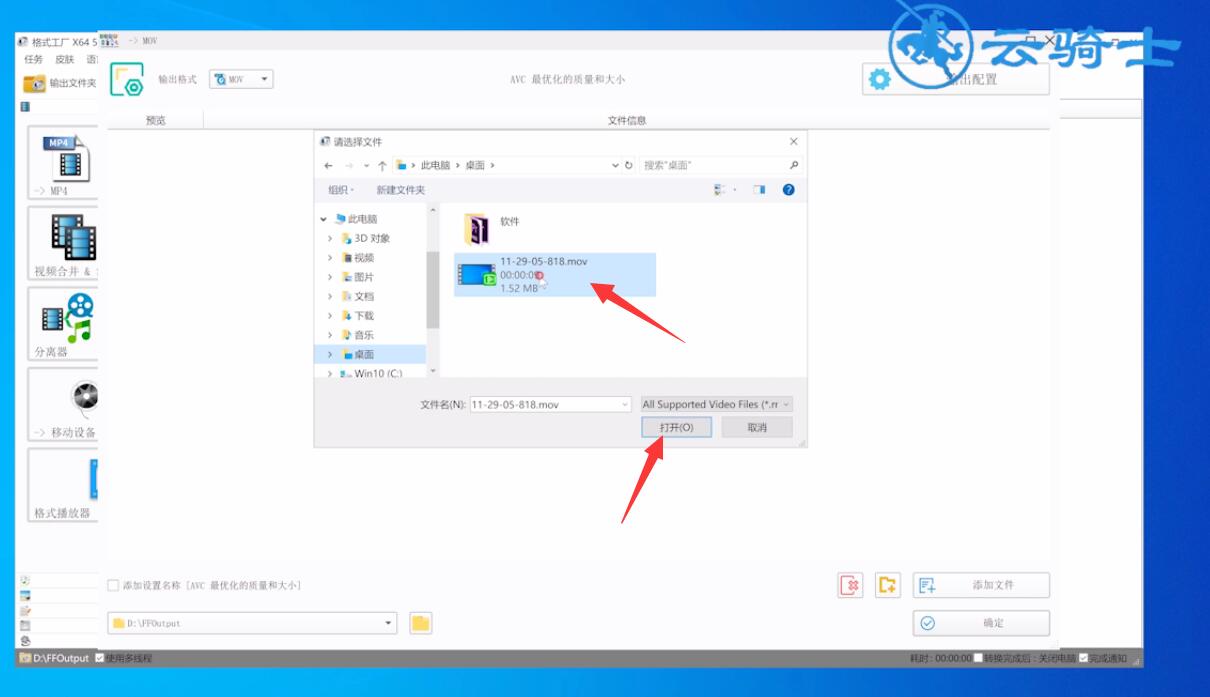This screenshot has height=697, width=1210.
Task: Click the red remove-file icon
Action: (x=850, y=585)
